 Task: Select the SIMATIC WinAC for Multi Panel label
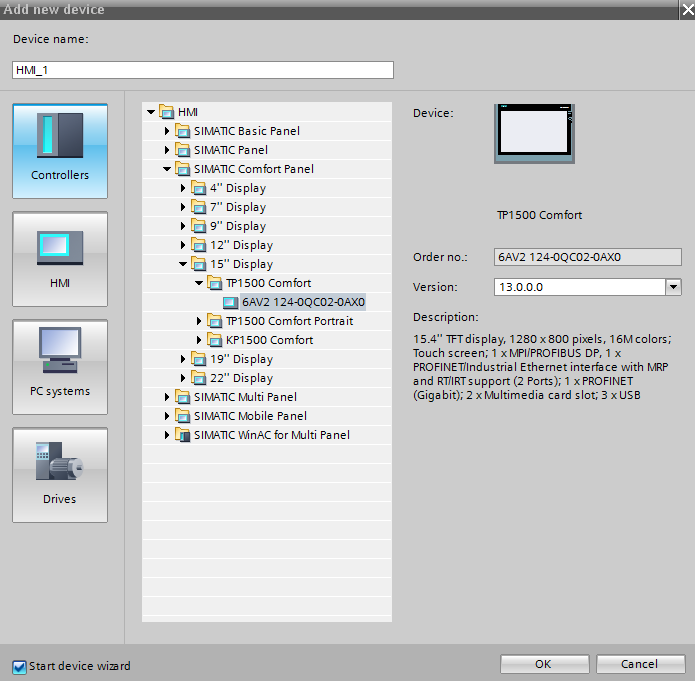(272, 435)
